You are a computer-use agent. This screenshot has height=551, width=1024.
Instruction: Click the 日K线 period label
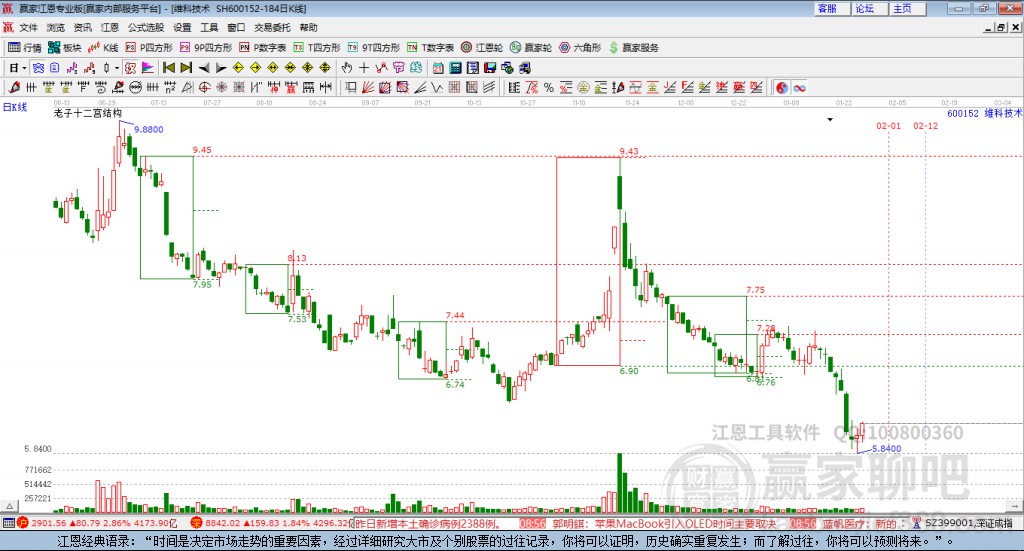[x=15, y=107]
